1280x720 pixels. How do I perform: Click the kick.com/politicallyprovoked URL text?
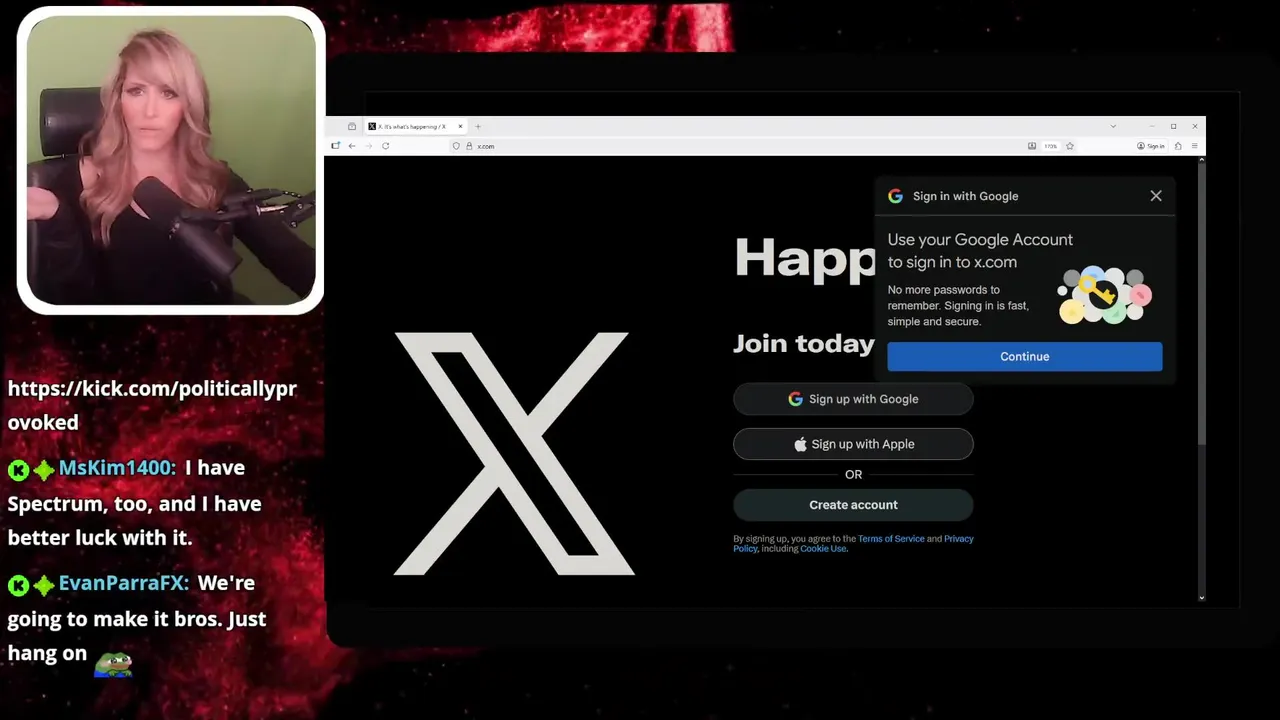[x=152, y=405]
